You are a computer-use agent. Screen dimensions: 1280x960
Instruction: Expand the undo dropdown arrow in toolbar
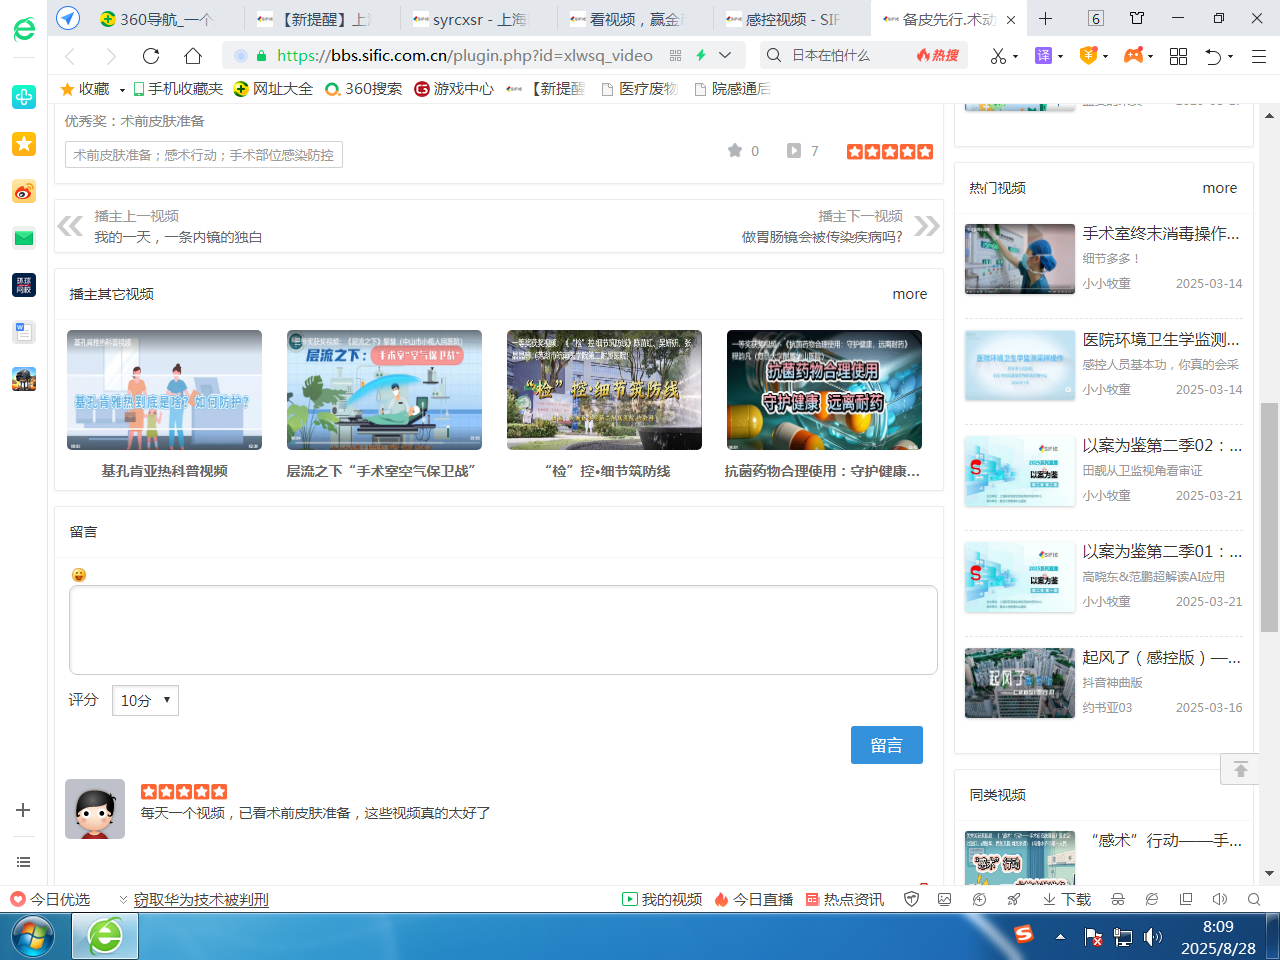click(x=1231, y=57)
